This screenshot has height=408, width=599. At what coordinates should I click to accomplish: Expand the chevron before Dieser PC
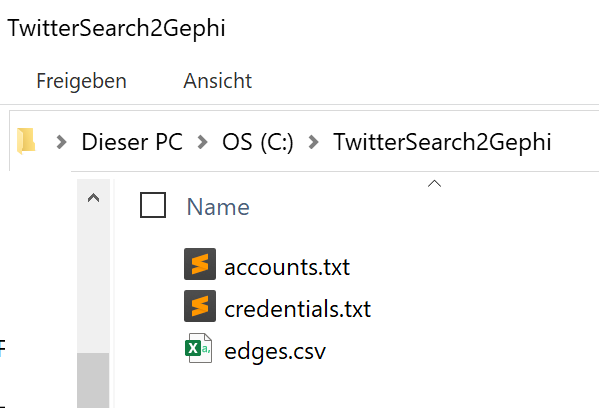[61, 142]
